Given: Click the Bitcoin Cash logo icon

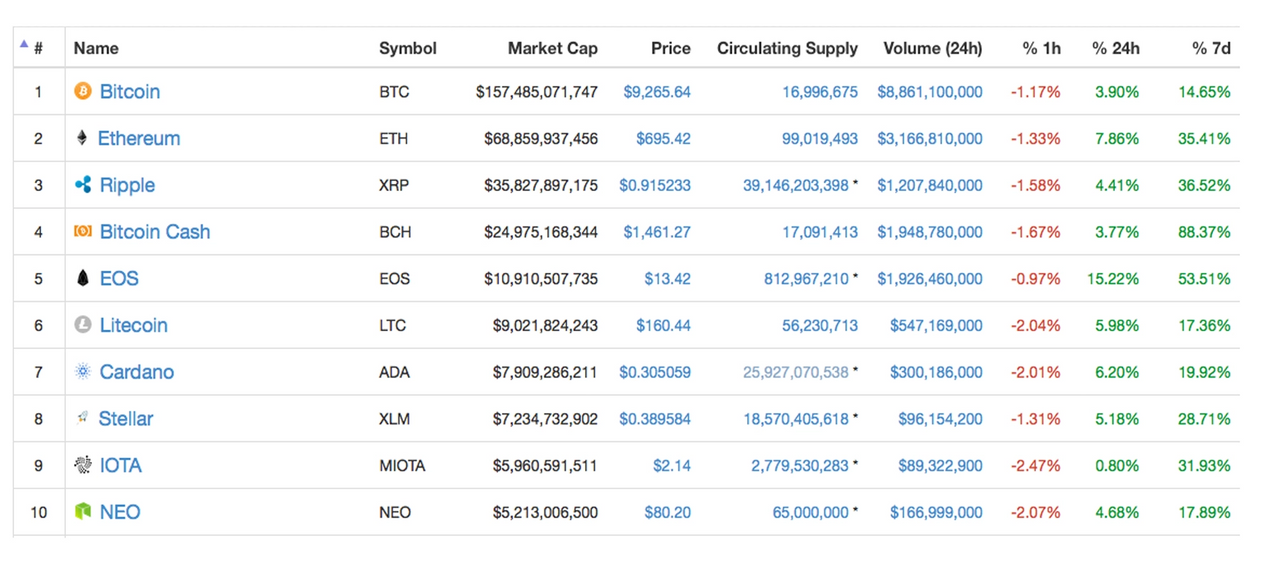Looking at the screenshot, I should (x=83, y=232).
